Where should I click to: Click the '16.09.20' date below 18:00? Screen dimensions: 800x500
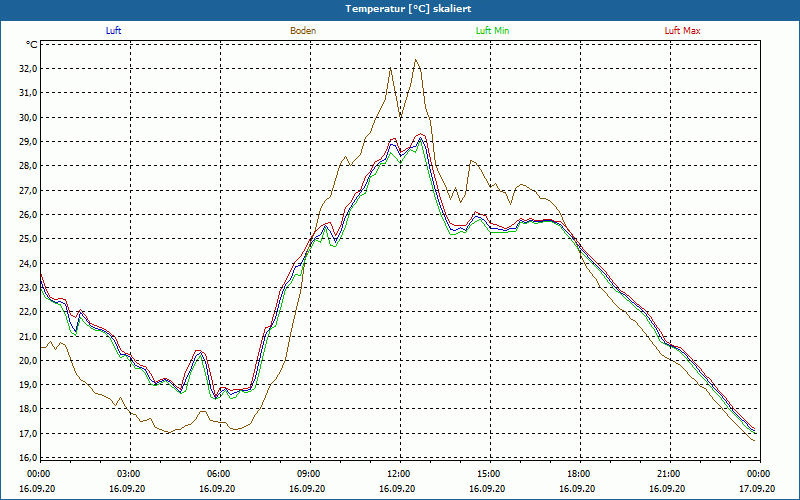[578, 488]
